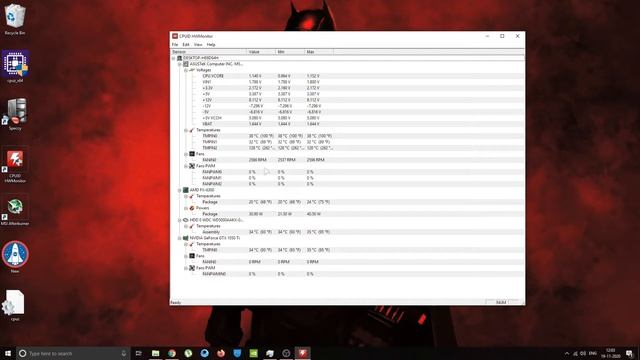Click the ASUSTeK Fans group icon

[x=192, y=154]
